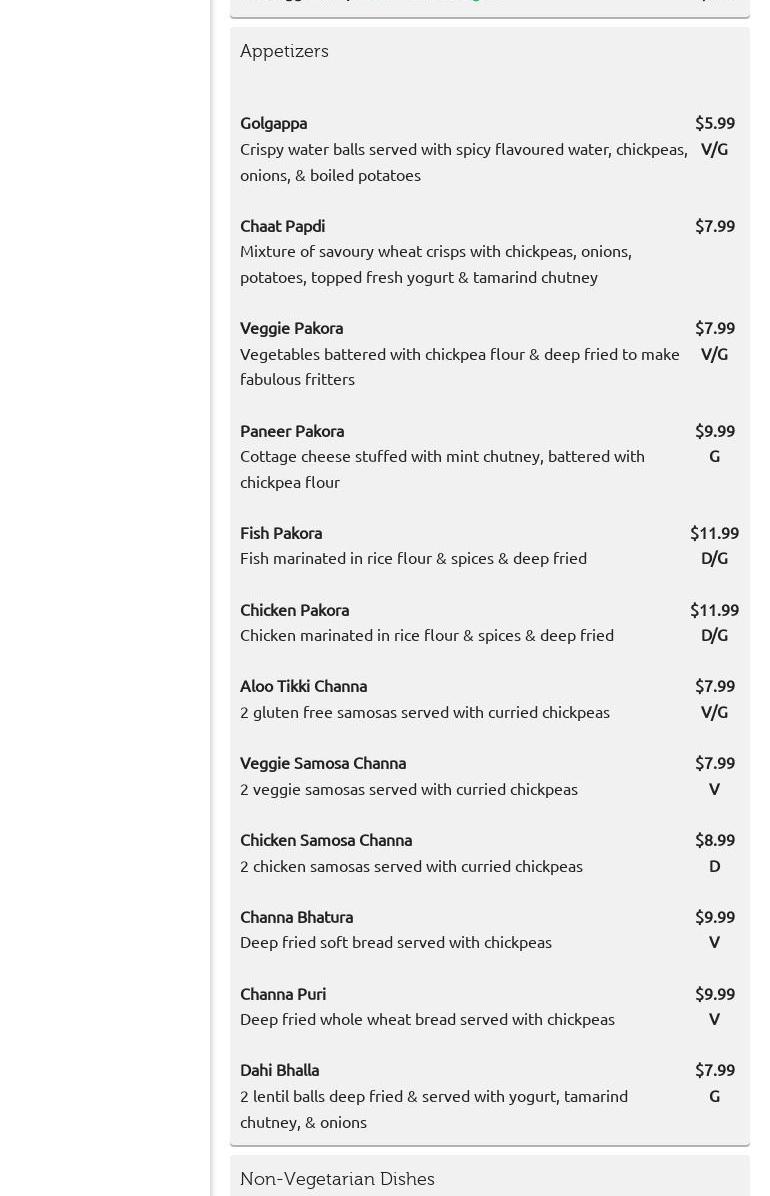Select the Channa Puri dish

click(283, 994)
